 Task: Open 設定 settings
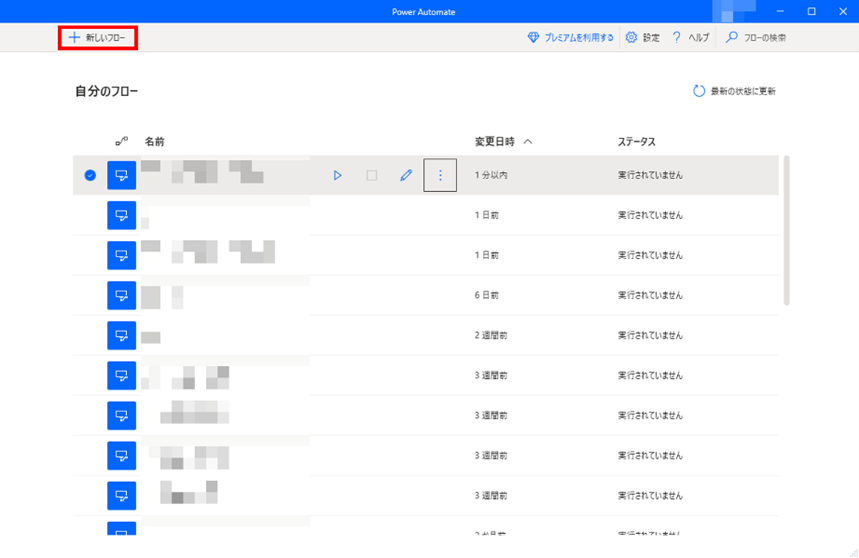point(643,38)
